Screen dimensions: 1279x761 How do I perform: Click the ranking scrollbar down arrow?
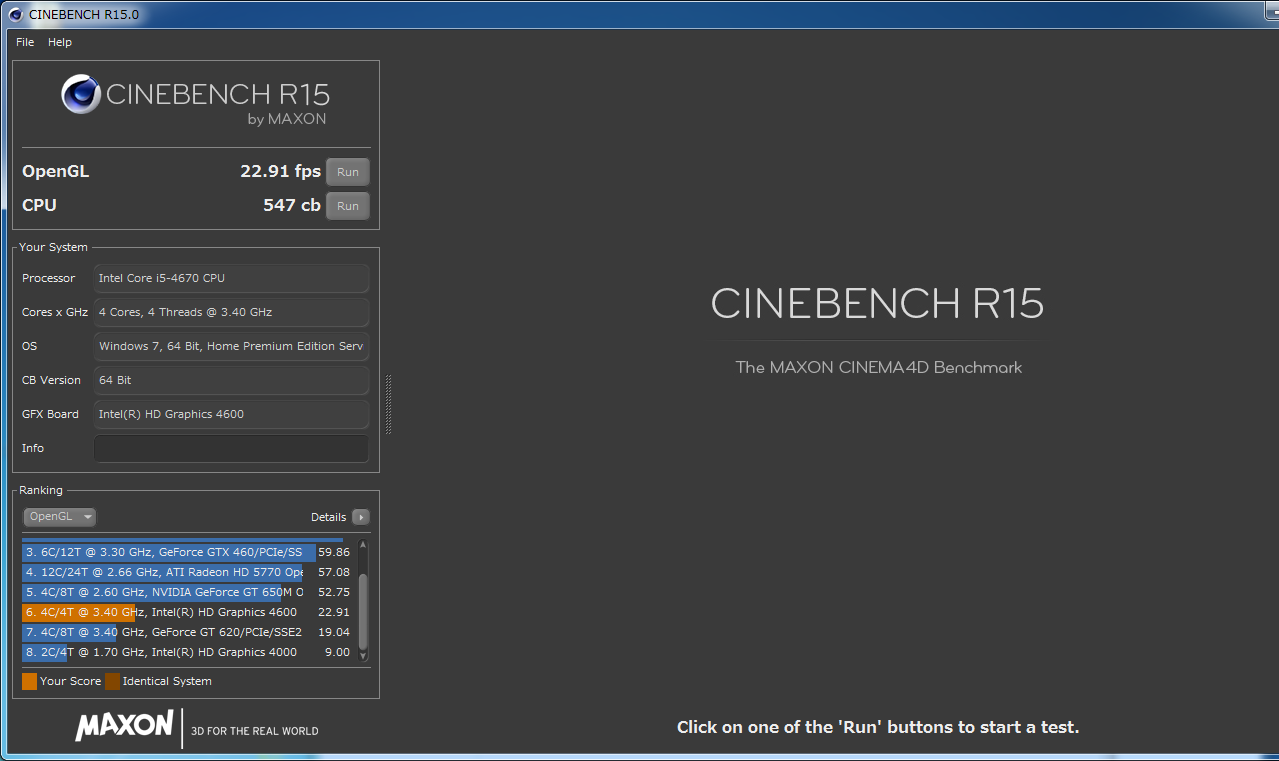(363, 655)
